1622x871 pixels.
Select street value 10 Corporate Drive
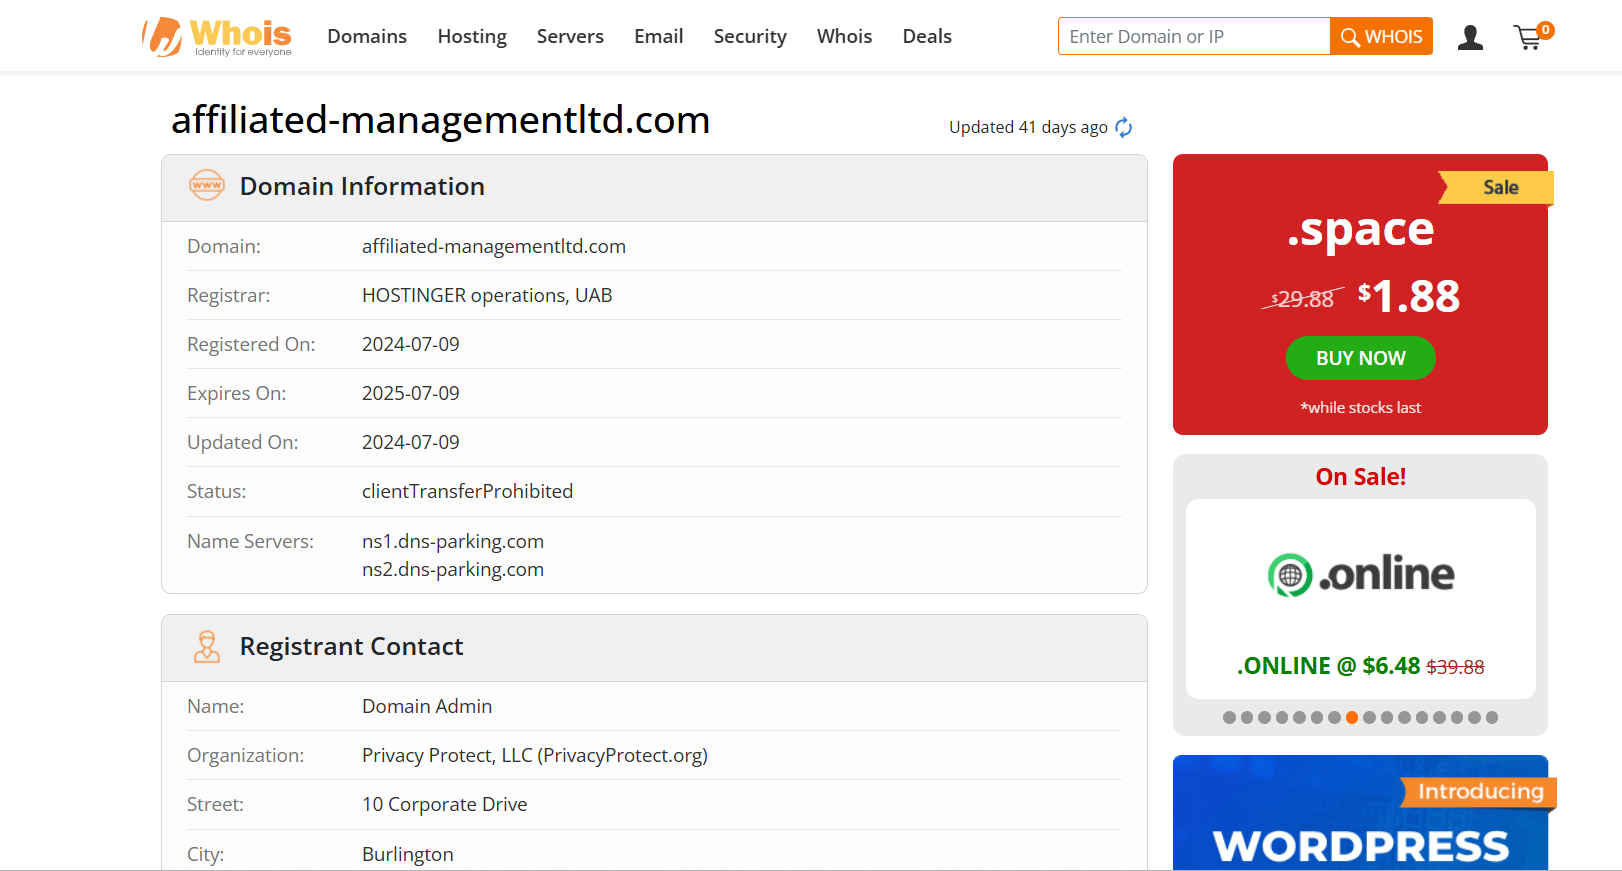445,804
